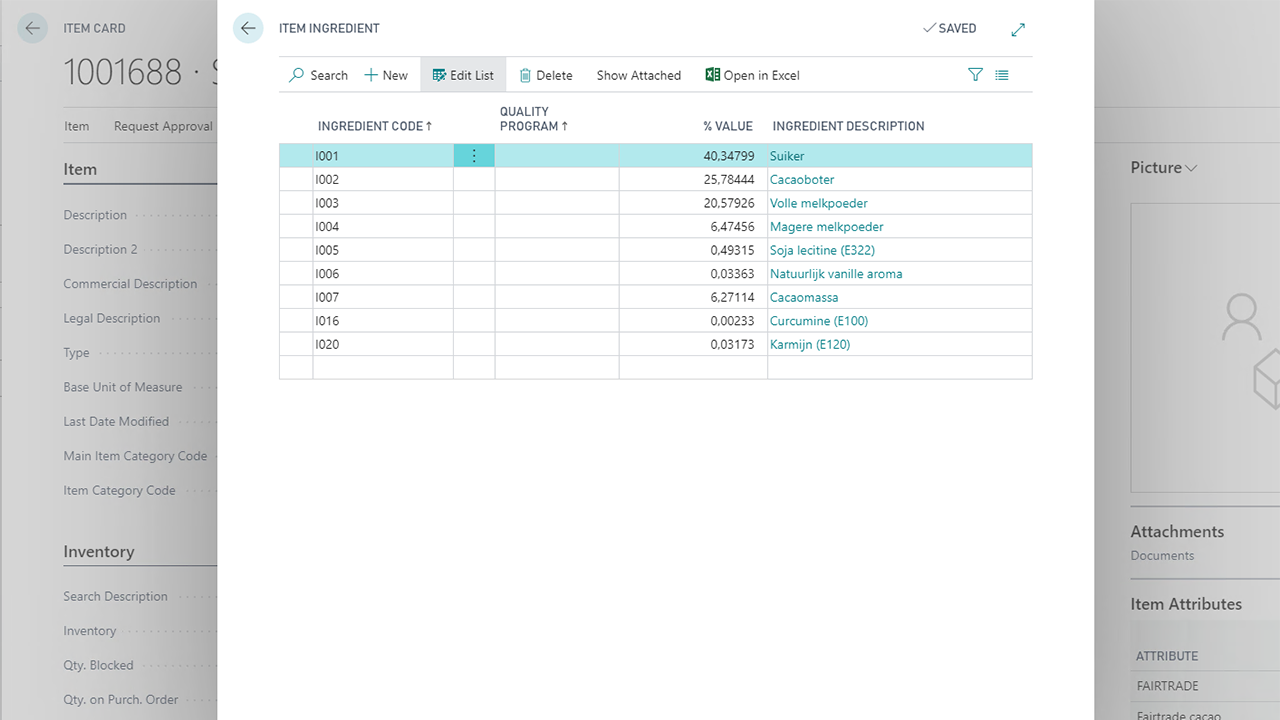1280x720 pixels.
Task: Select ingredient code cell I004
Action: tap(383, 227)
